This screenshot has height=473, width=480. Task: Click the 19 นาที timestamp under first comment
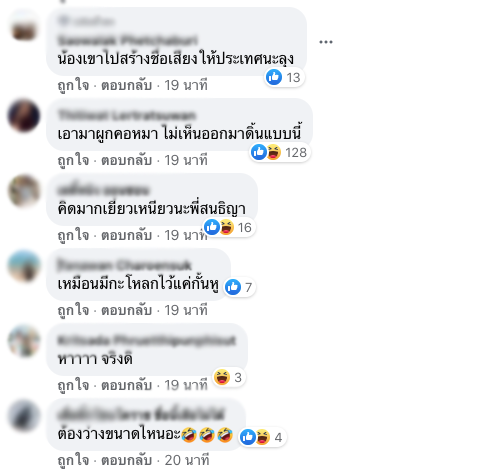pos(186,85)
